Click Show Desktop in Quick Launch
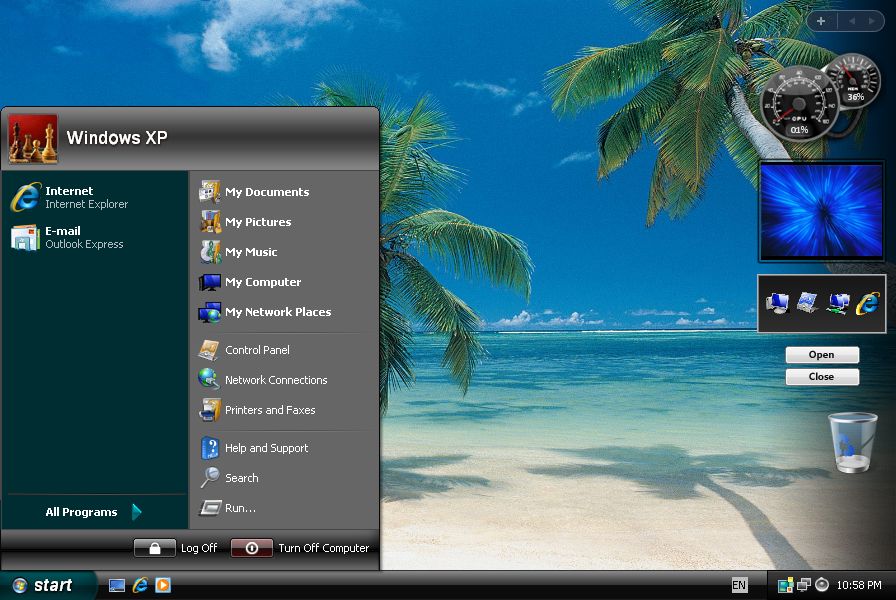 click(117, 585)
